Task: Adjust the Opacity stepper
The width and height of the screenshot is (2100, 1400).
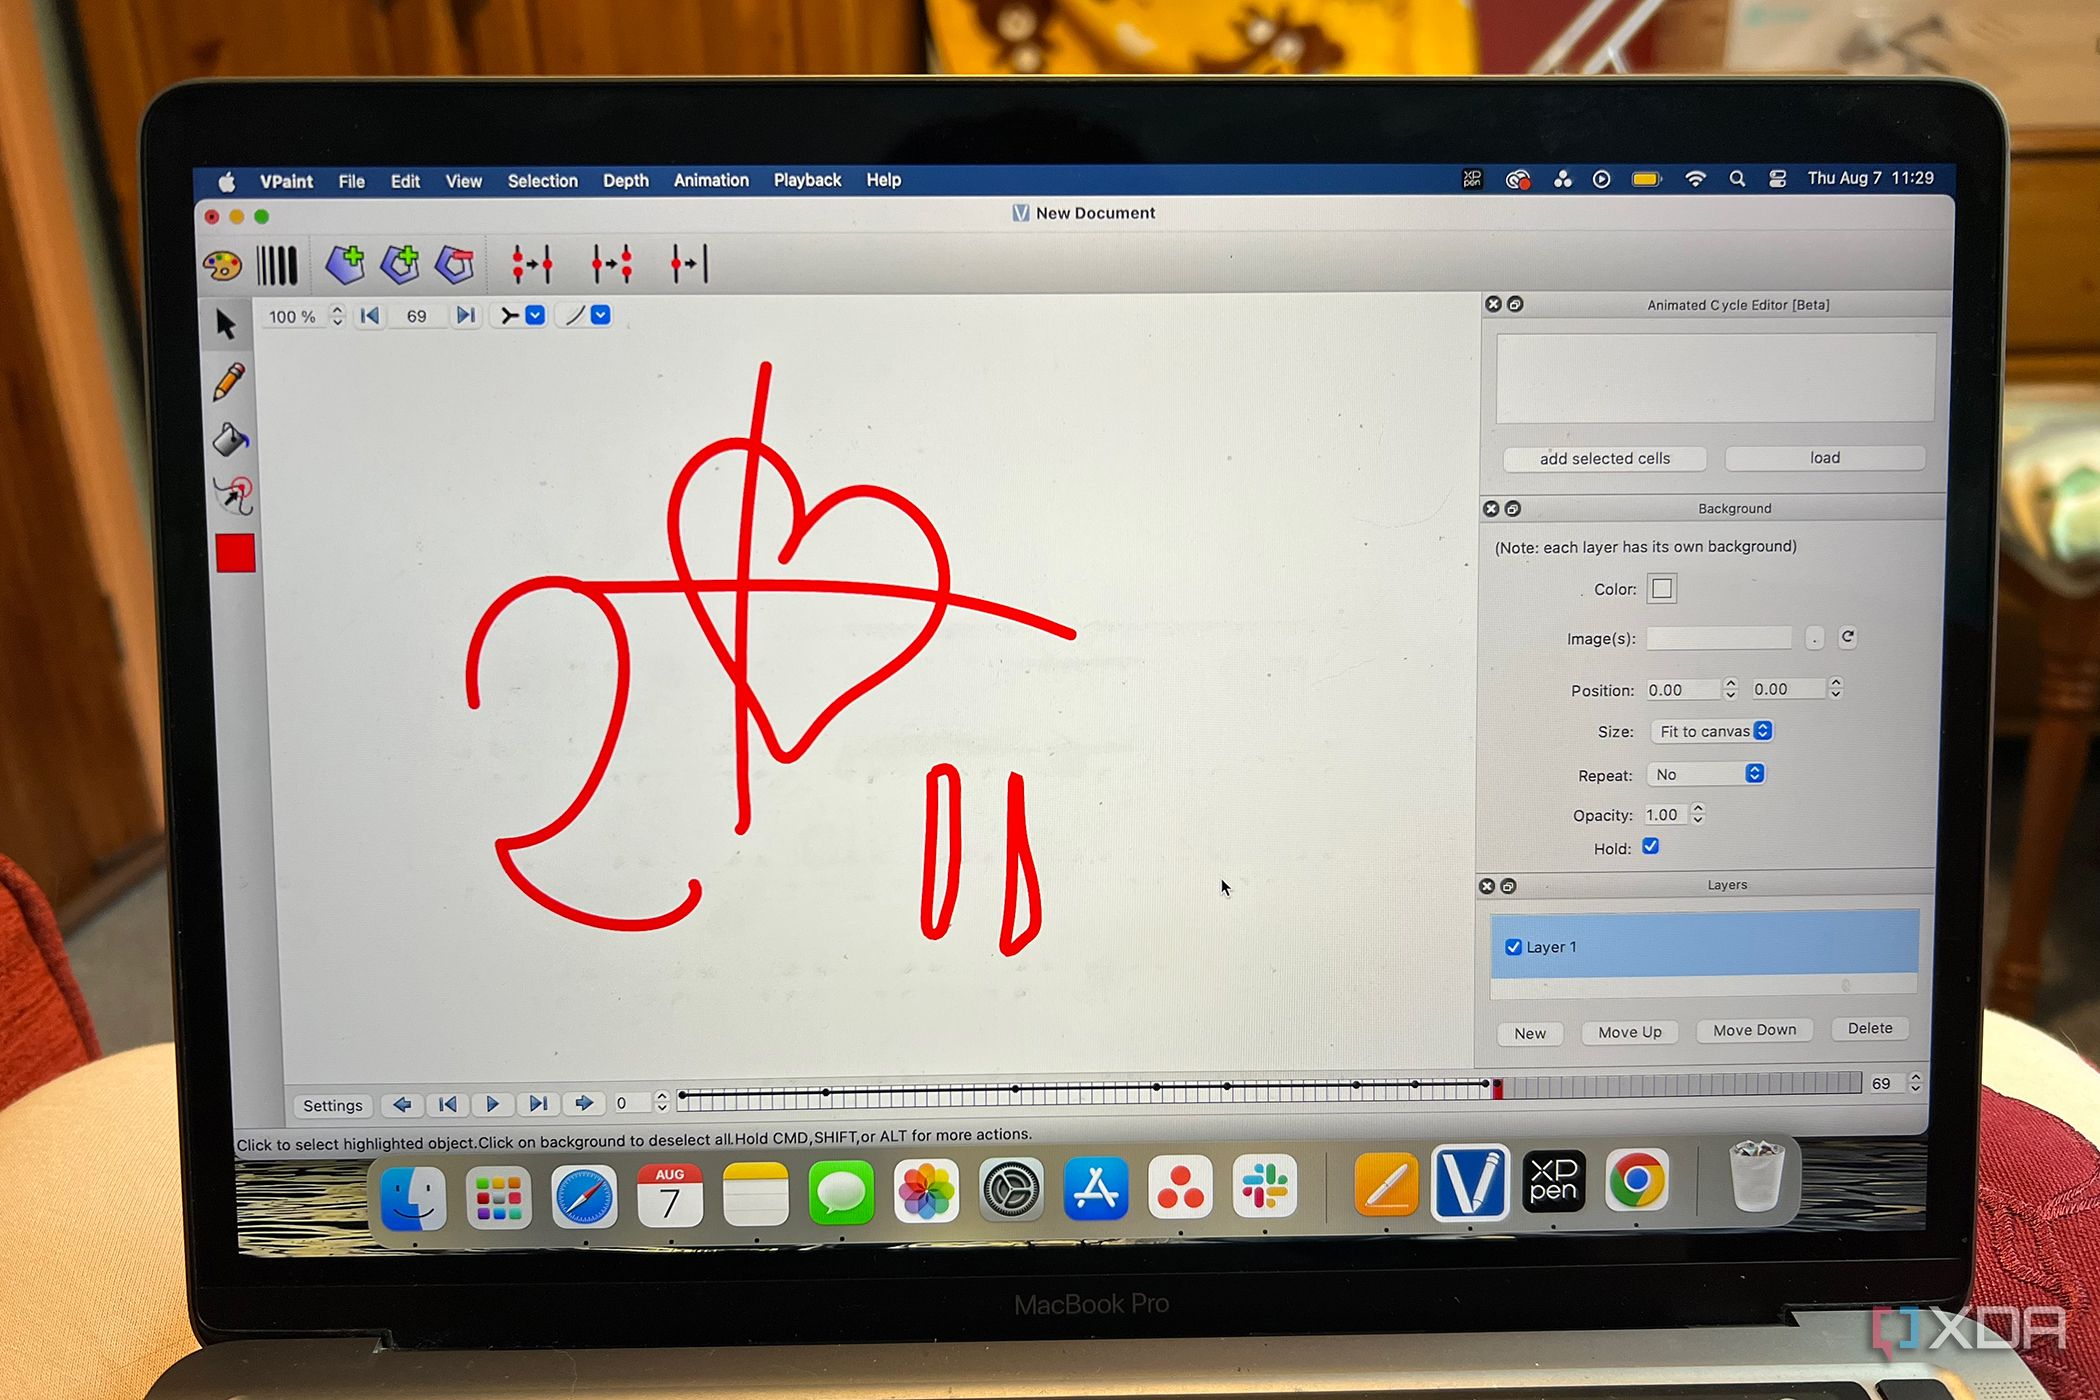Action: pos(1698,814)
